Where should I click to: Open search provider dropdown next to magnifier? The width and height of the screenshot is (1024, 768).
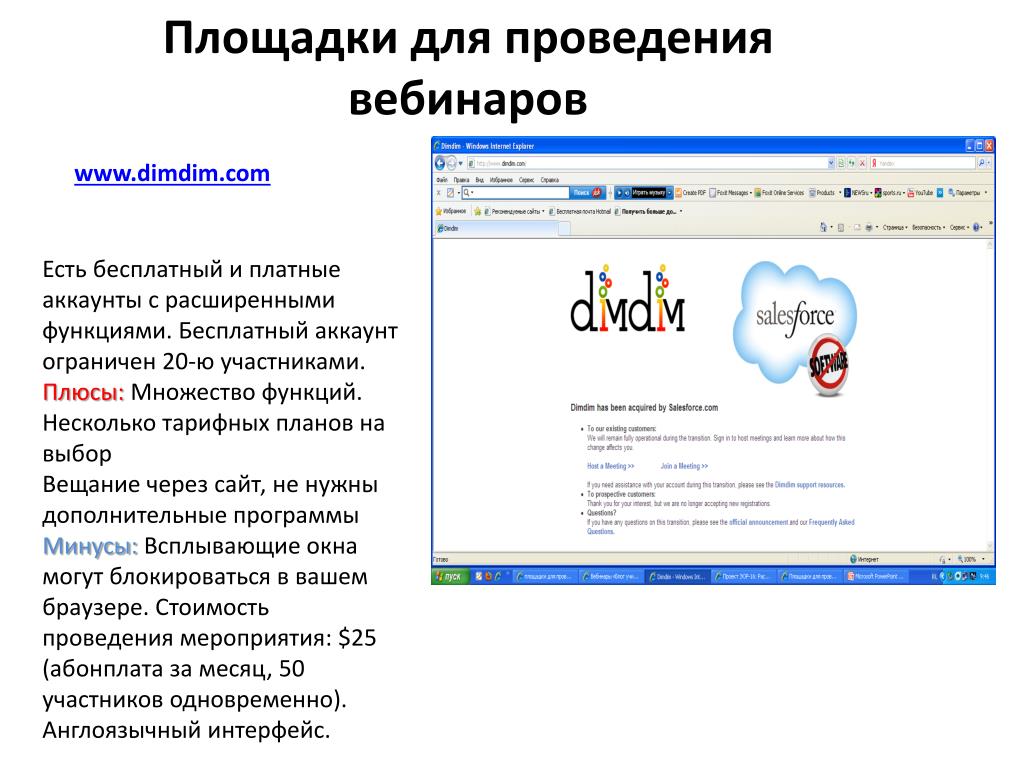pyautogui.click(x=989, y=163)
